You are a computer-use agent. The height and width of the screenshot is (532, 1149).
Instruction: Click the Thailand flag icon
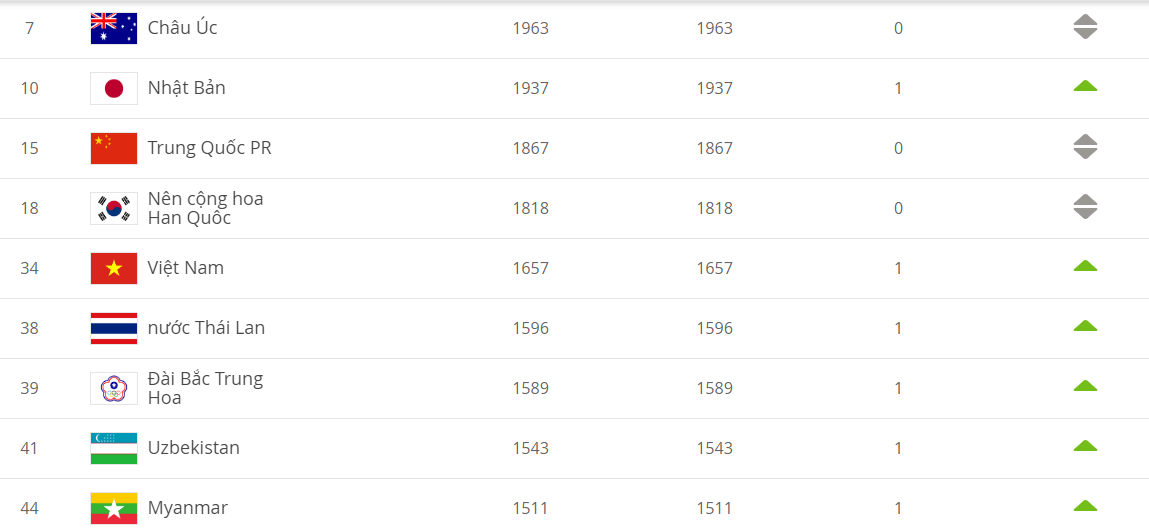(114, 328)
